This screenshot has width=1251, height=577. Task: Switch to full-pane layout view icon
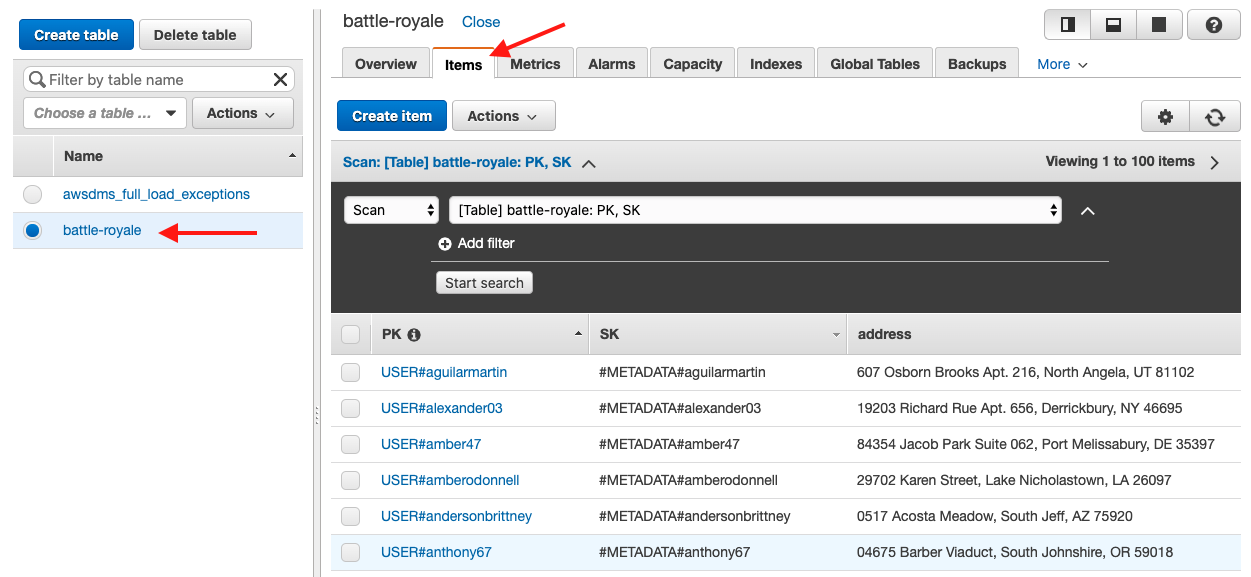click(1159, 24)
